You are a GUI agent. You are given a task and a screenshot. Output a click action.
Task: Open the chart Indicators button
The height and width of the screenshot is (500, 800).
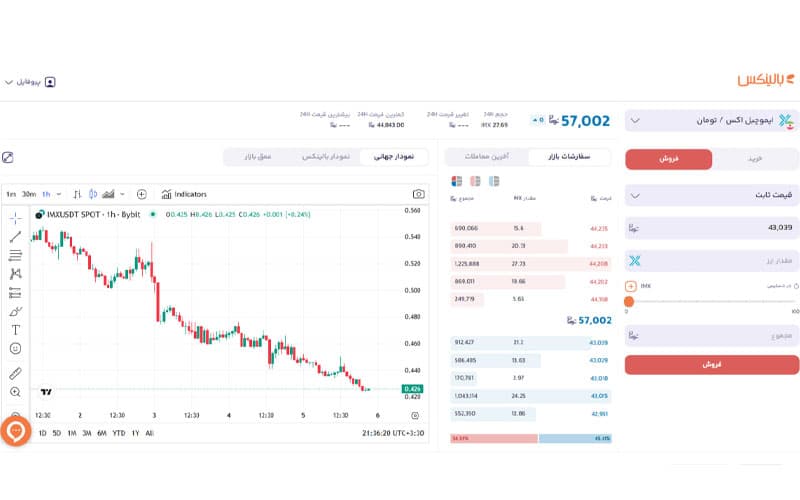(185, 194)
